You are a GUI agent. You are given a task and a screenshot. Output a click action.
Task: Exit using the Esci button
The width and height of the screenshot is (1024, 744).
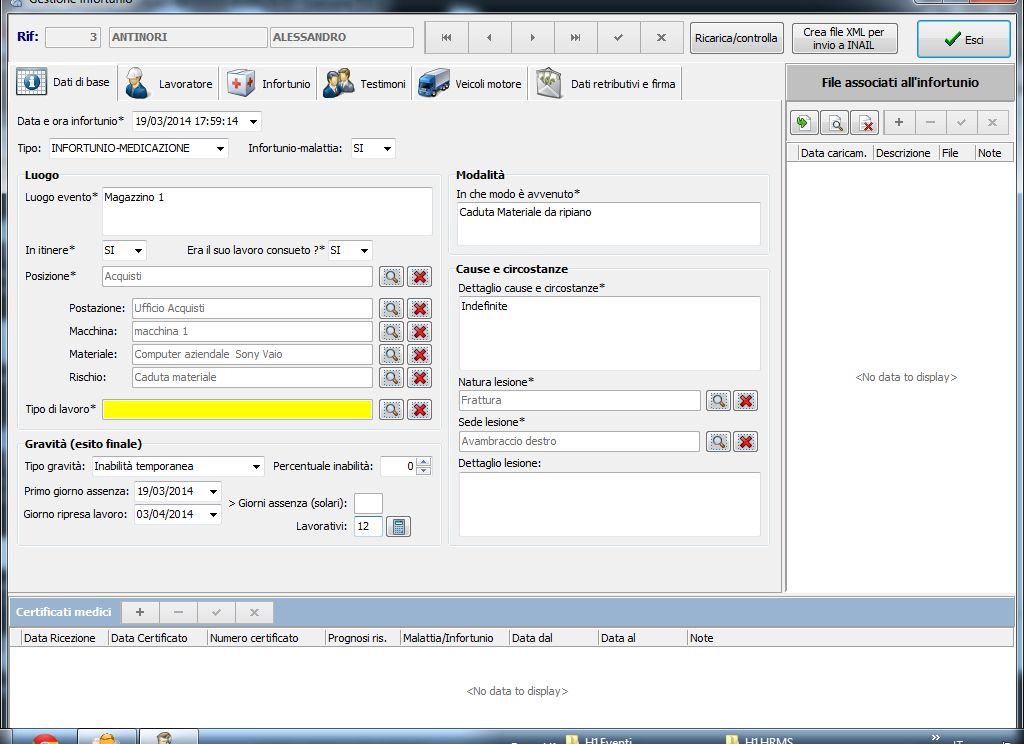click(x=964, y=39)
